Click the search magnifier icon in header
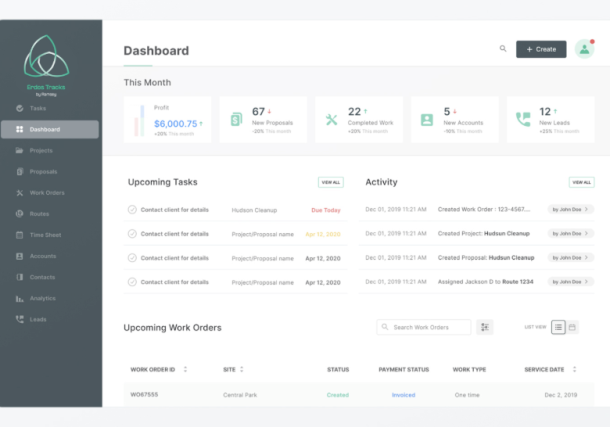This screenshot has height=427, width=610. 503,49
